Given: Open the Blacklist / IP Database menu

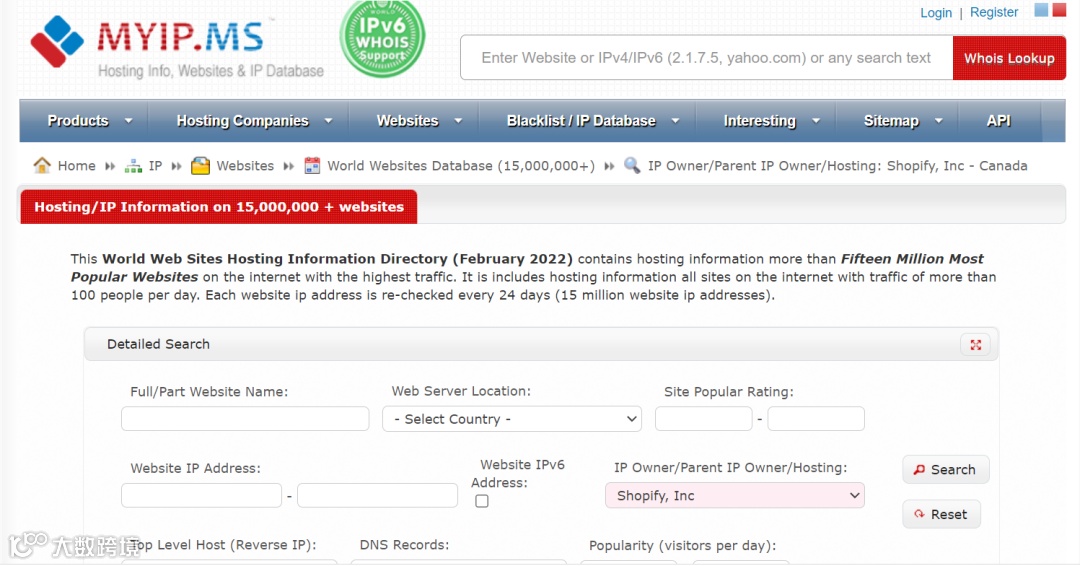Looking at the screenshot, I should point(581,120).
